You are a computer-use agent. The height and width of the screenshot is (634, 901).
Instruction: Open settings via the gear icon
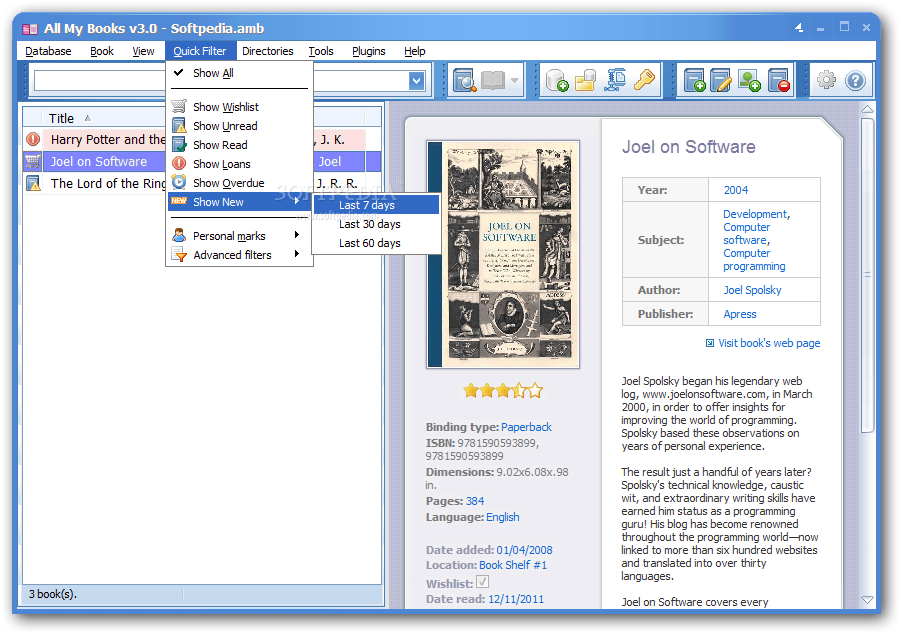pos(826,79)
